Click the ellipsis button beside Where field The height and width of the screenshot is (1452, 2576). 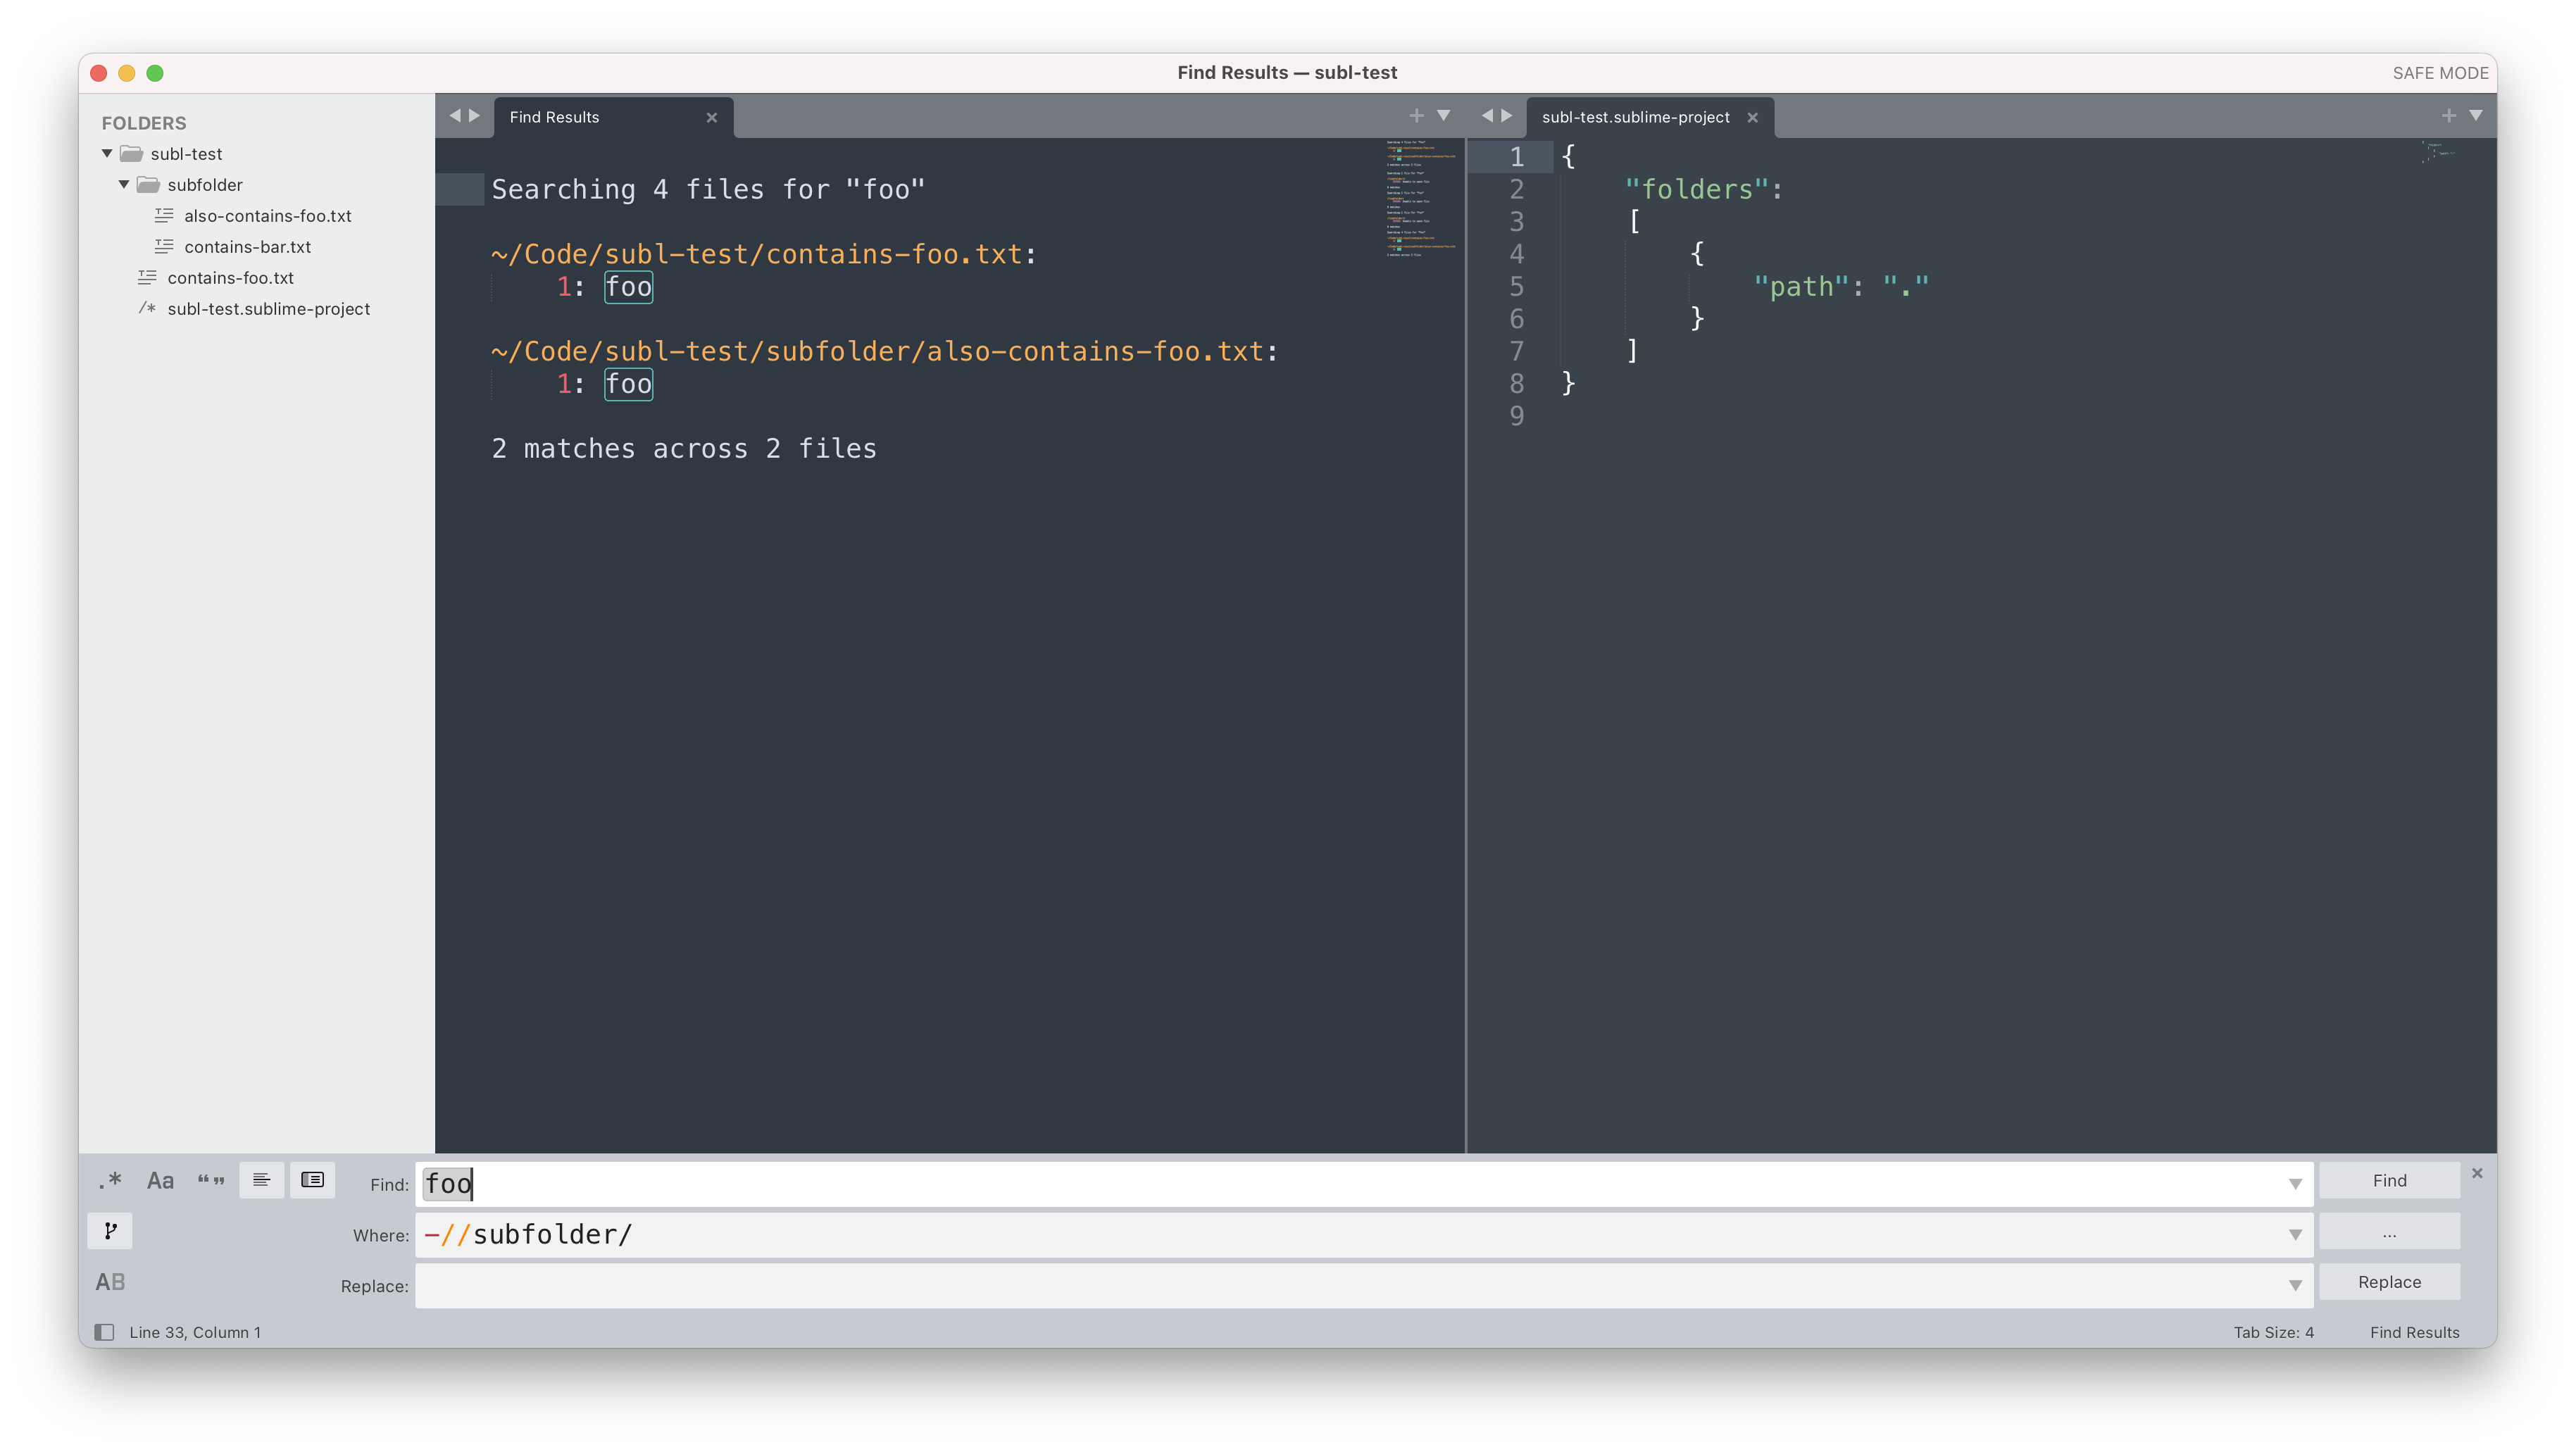[2389, 1233]
